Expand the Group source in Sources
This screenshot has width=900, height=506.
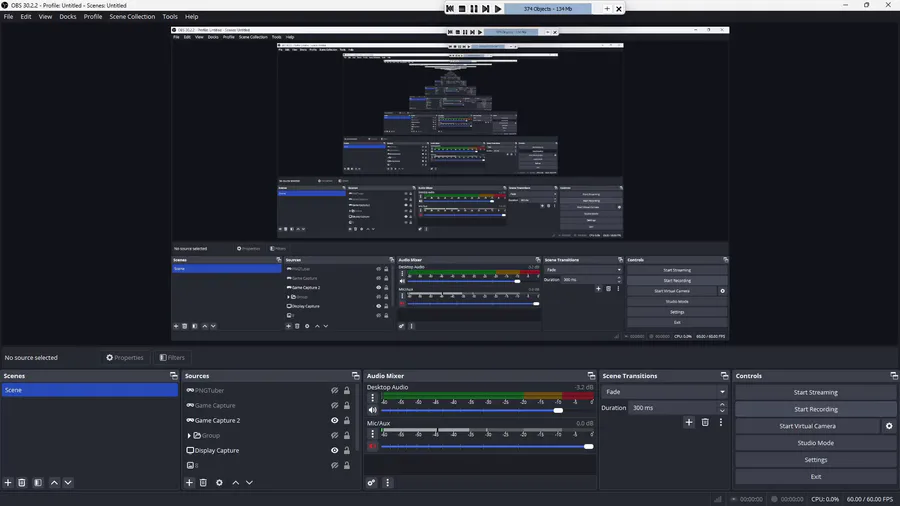click(189, 435)
